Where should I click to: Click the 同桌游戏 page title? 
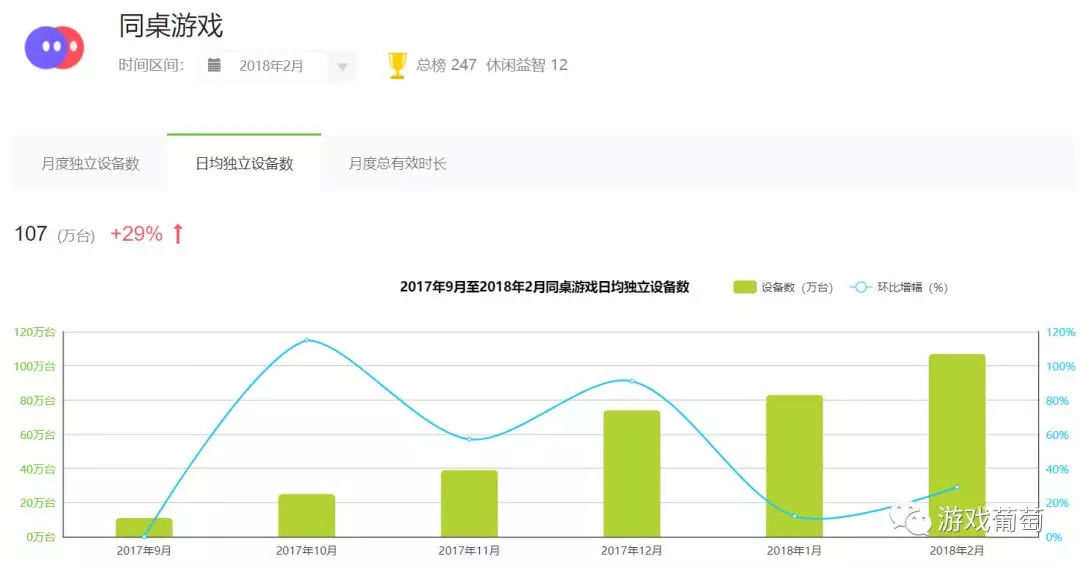coord(171,25)
